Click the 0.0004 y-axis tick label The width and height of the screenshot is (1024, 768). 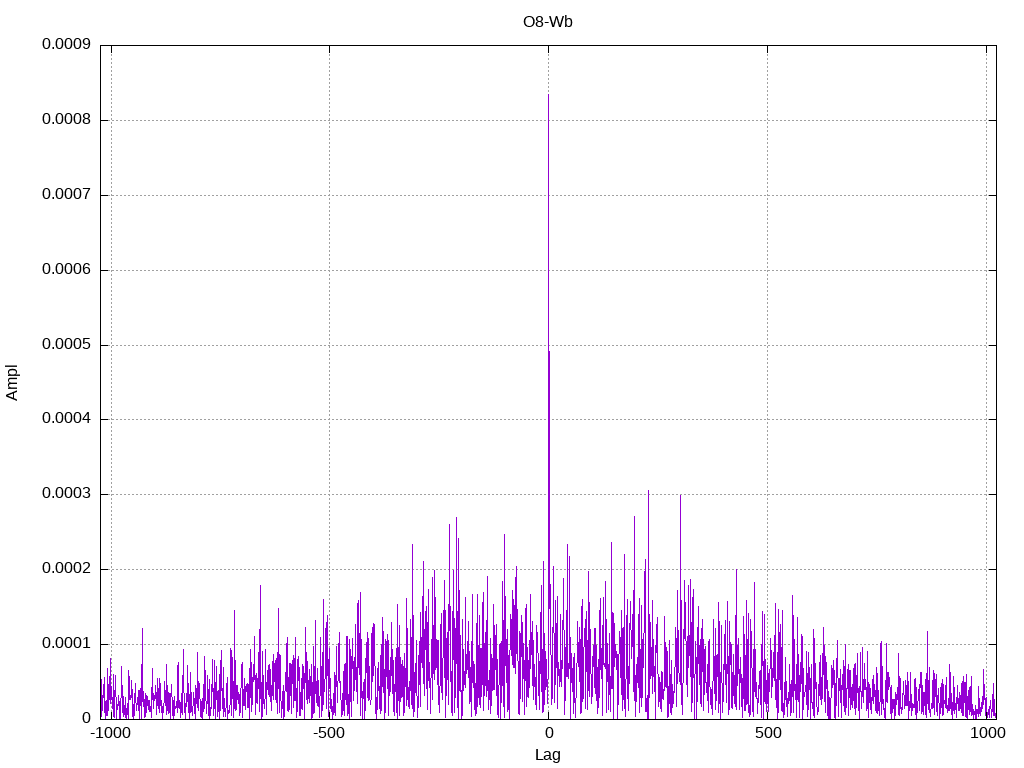point(67,419)
